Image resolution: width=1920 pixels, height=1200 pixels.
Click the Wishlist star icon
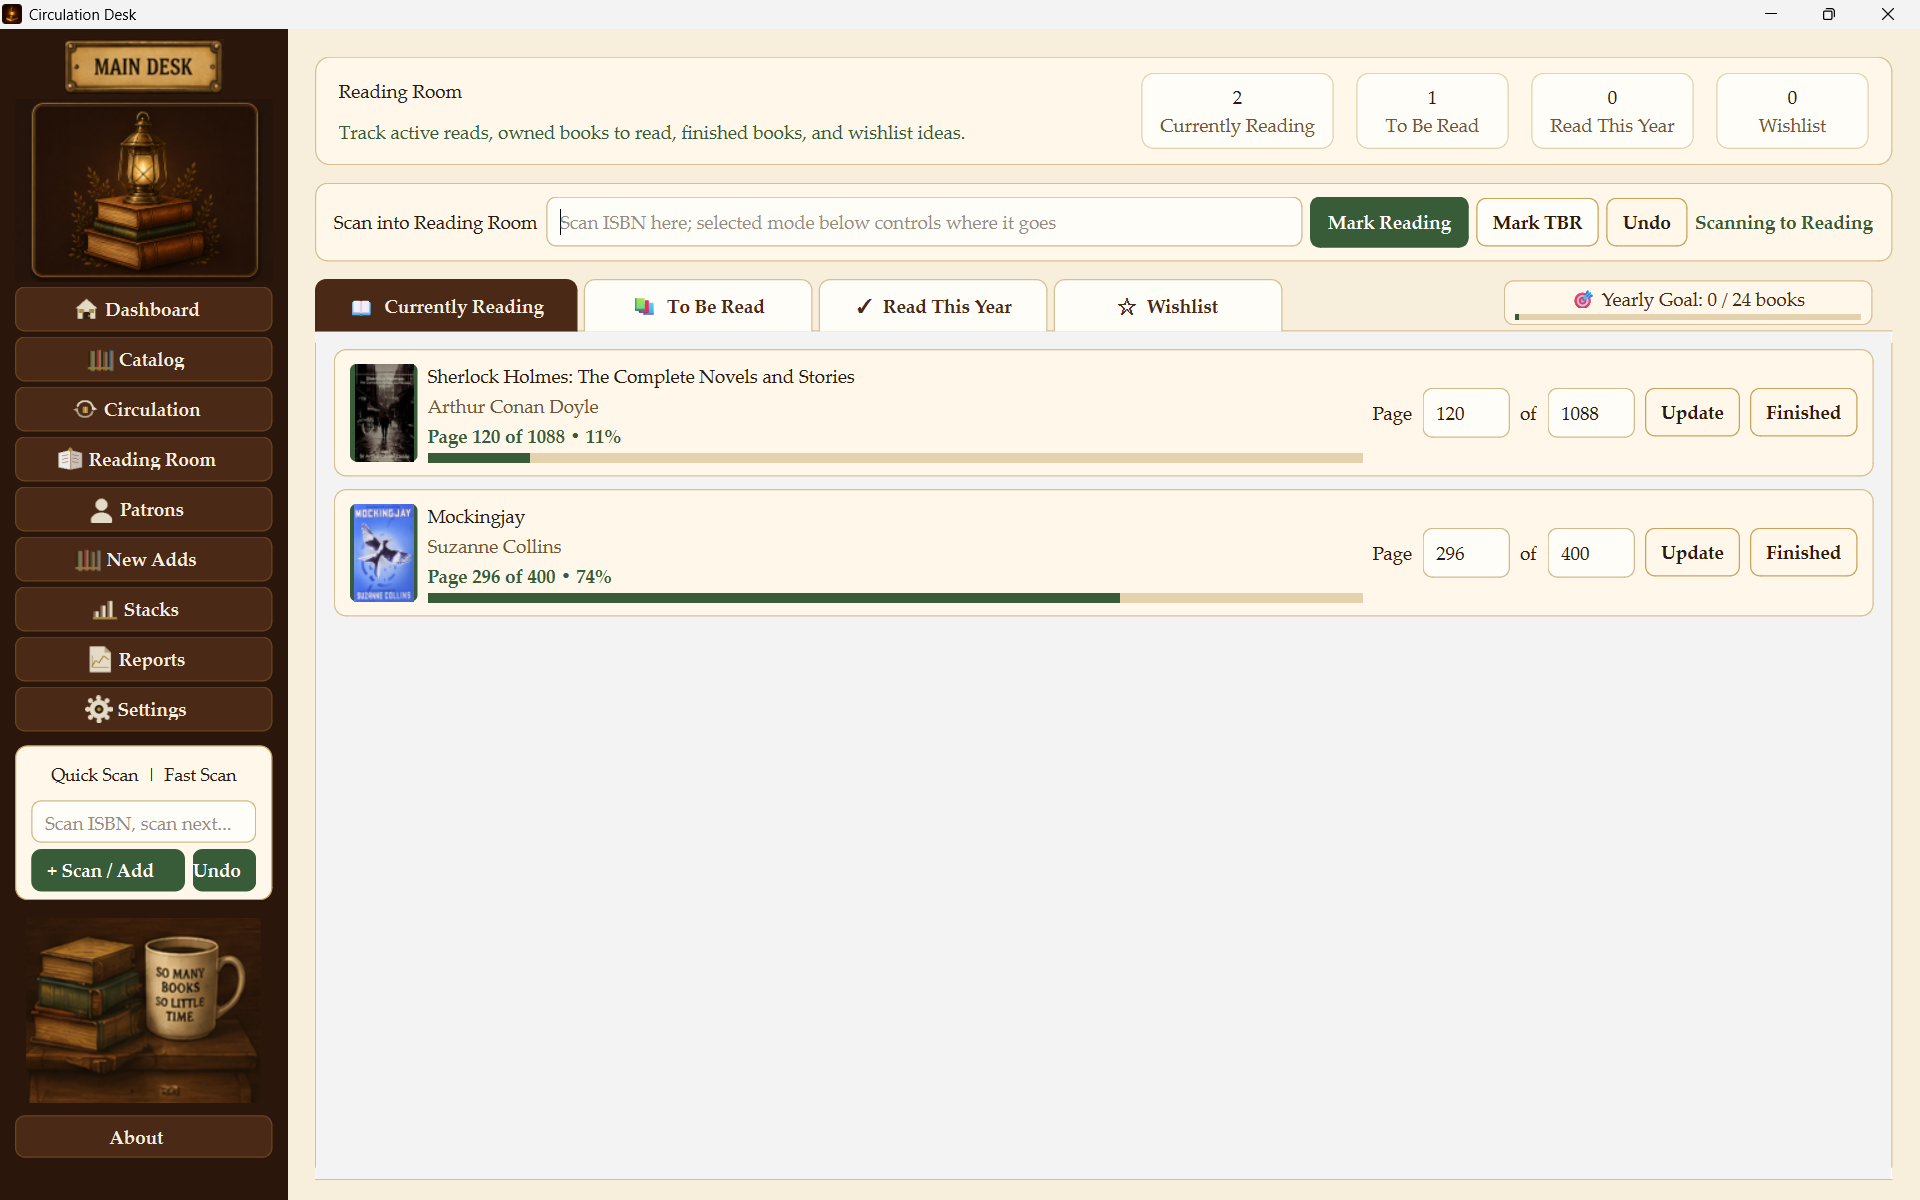pos(1127,307)
